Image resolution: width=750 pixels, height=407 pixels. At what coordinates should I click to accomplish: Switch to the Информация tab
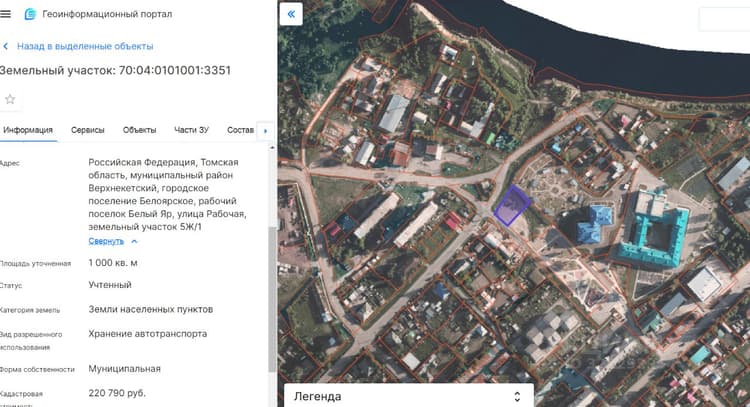point(28,130)
